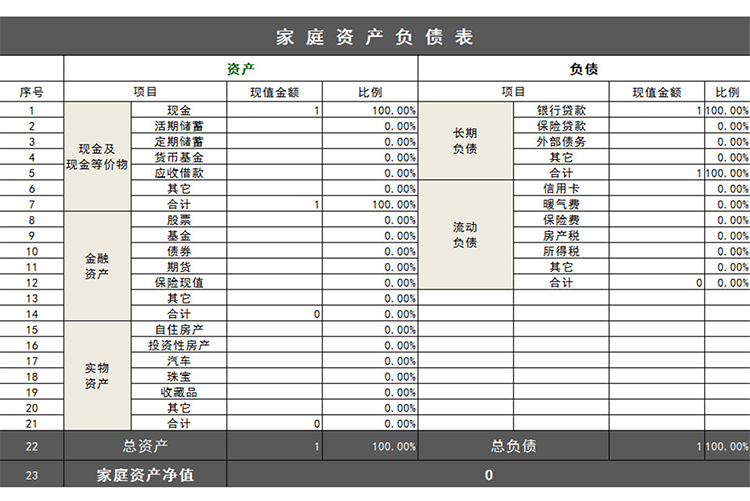This screenshot has height=501, width=750.
Task: Click the 家庭资产负债表 title banner
Action: [375, 38]
